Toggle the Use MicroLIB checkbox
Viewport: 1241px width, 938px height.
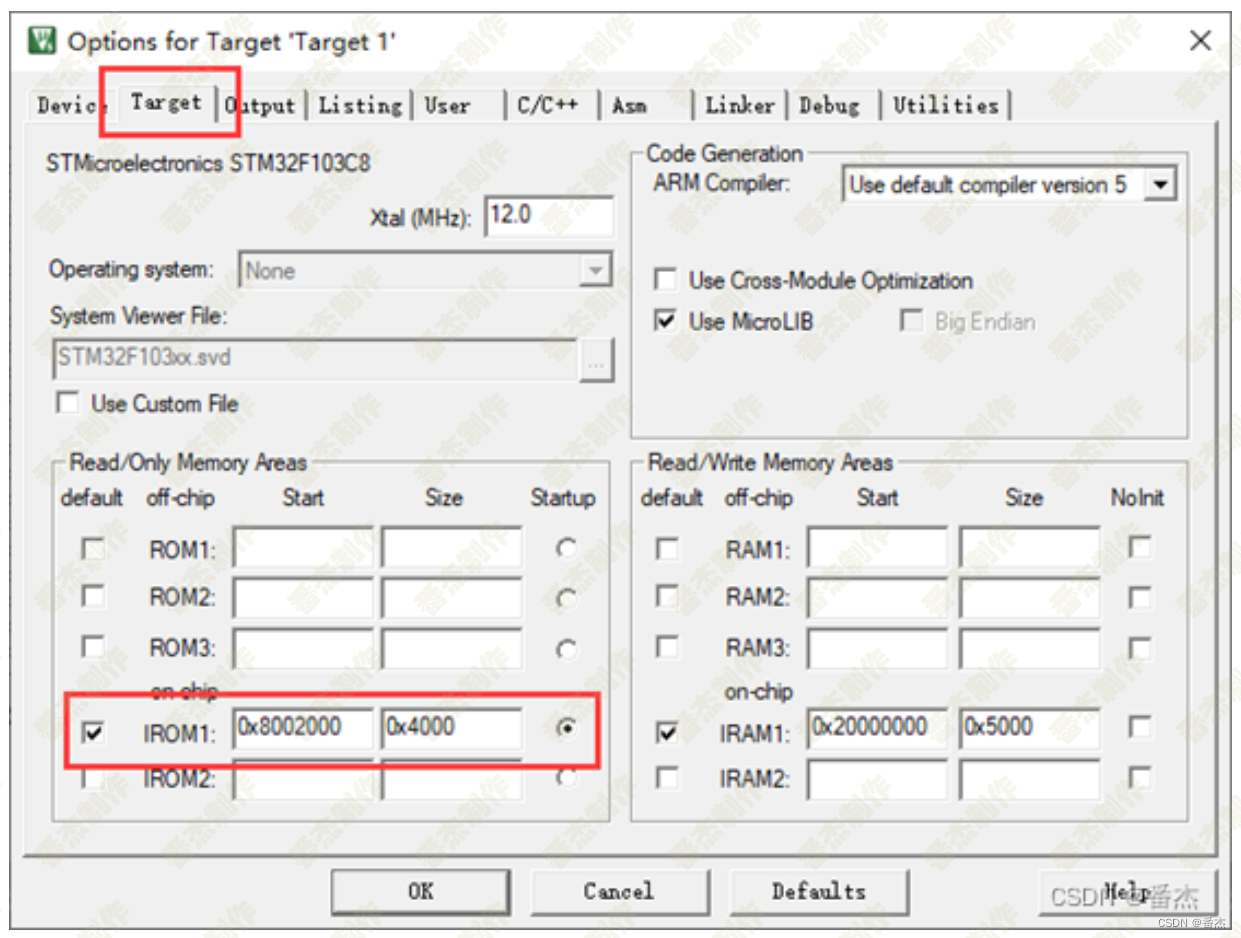[665, 321]
